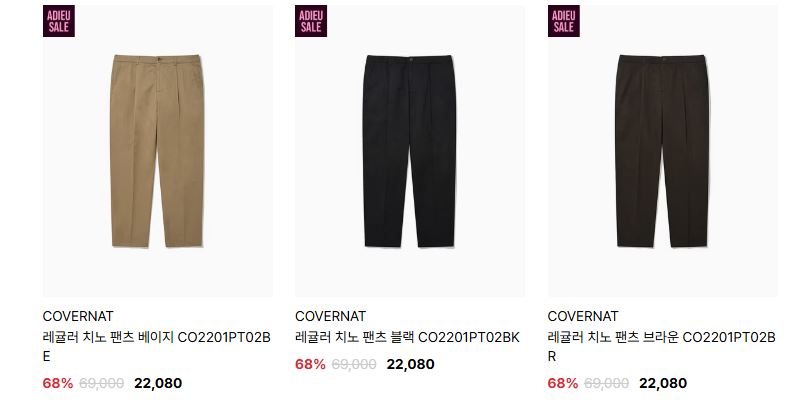
Task: Click the 68% discount label on beige pants
Action: [x=58, y=383]
